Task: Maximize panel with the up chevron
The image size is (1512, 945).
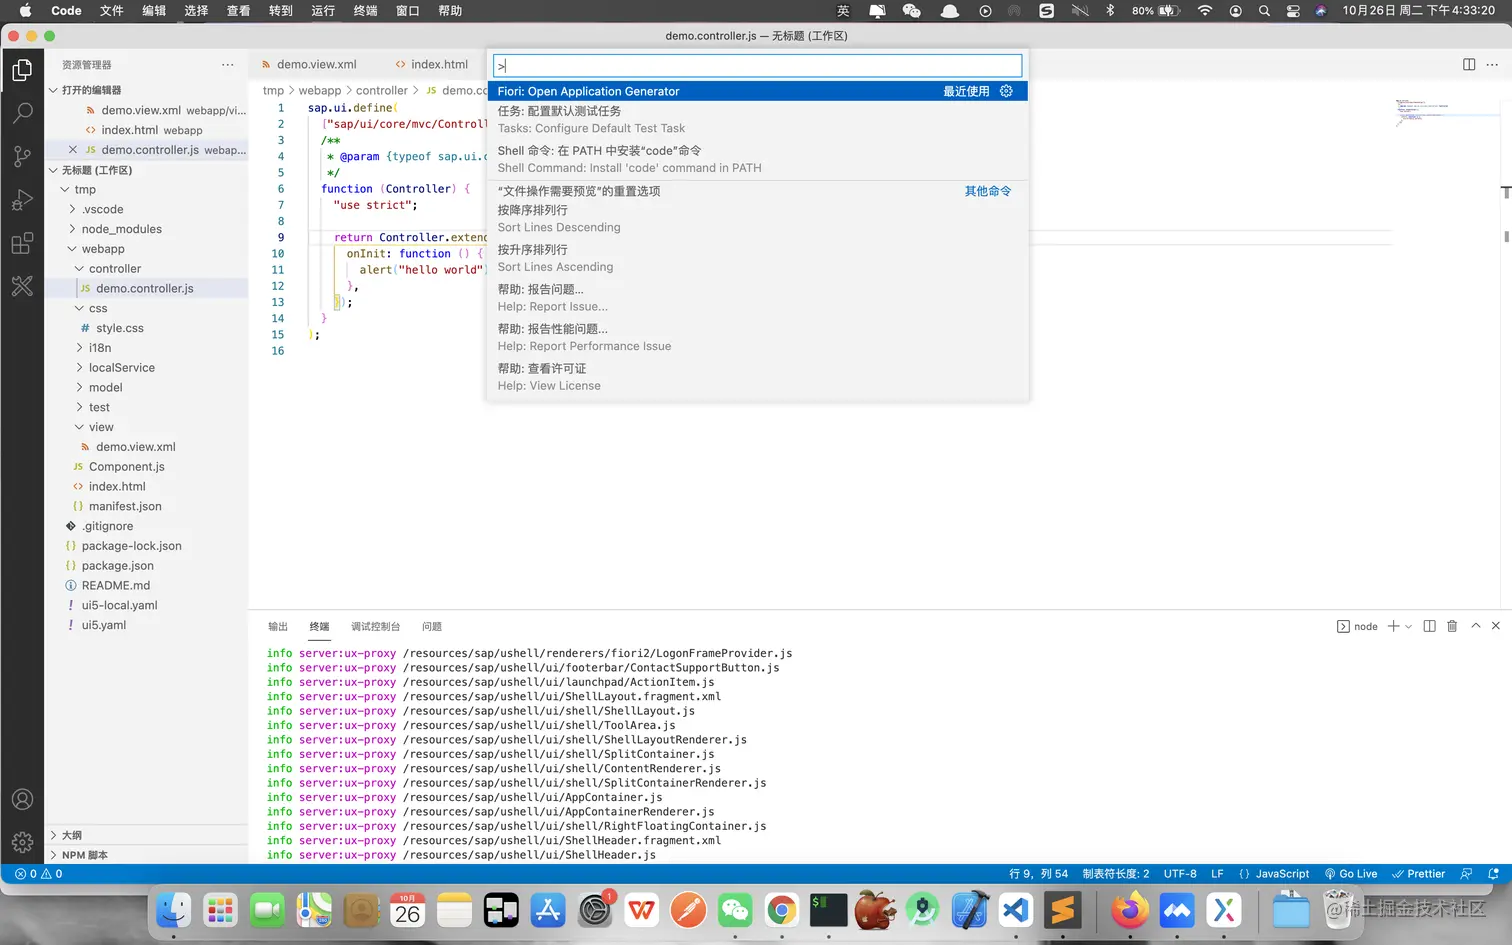Action: point(1475,626)
